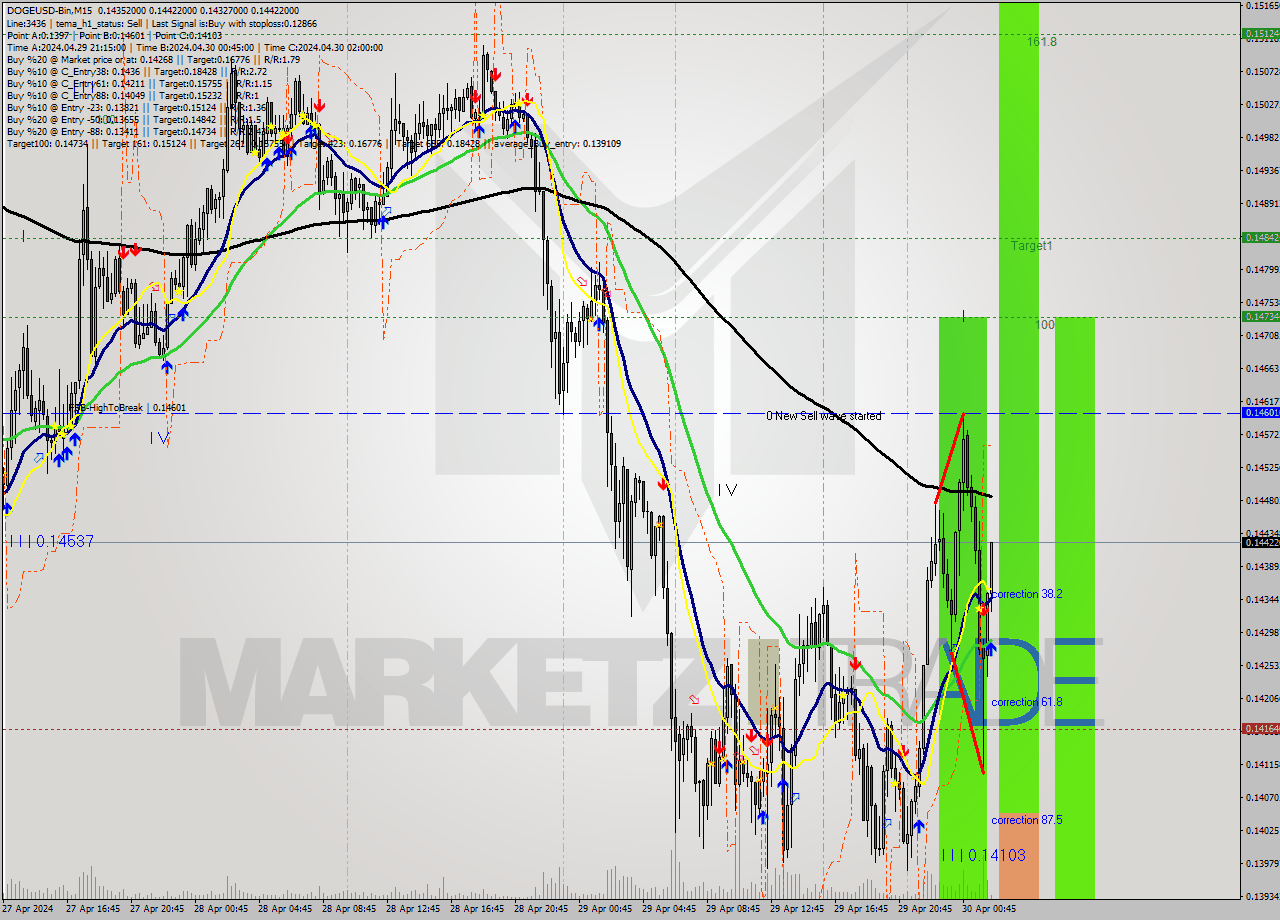Click the black 0.14422 current price tag

1260,542
